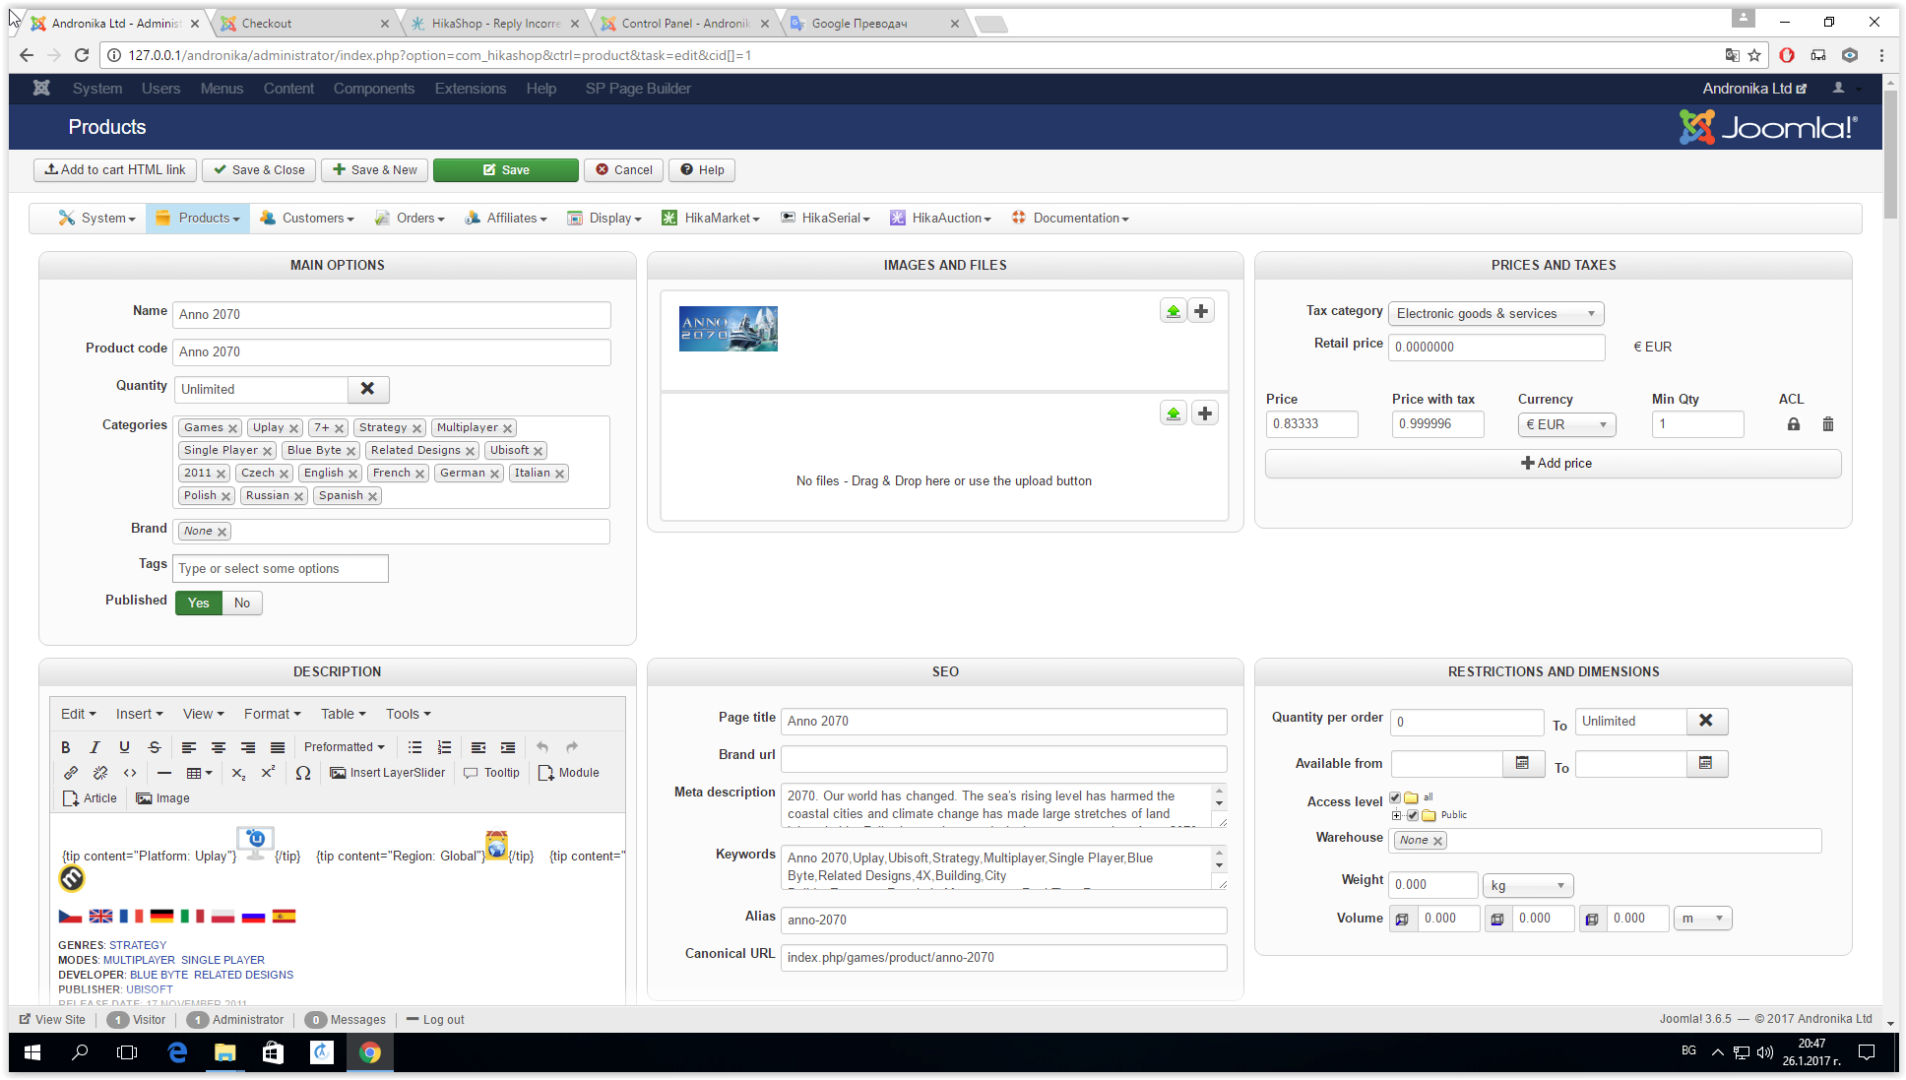The height and width of the screenshot is (1080, 1906).
Task: Add a product image with the plus icon
Action: pos(1202,311)
